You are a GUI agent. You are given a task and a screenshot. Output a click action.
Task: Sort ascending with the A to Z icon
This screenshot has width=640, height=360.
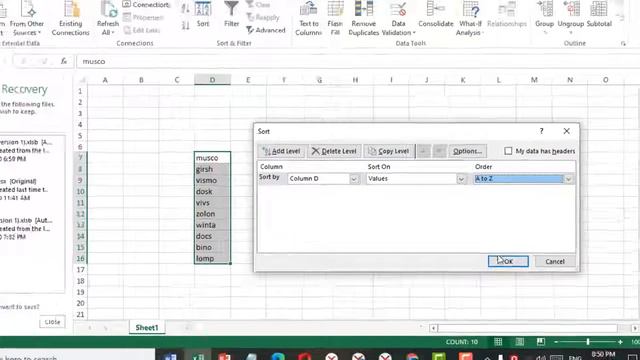(x=185, y=8)
